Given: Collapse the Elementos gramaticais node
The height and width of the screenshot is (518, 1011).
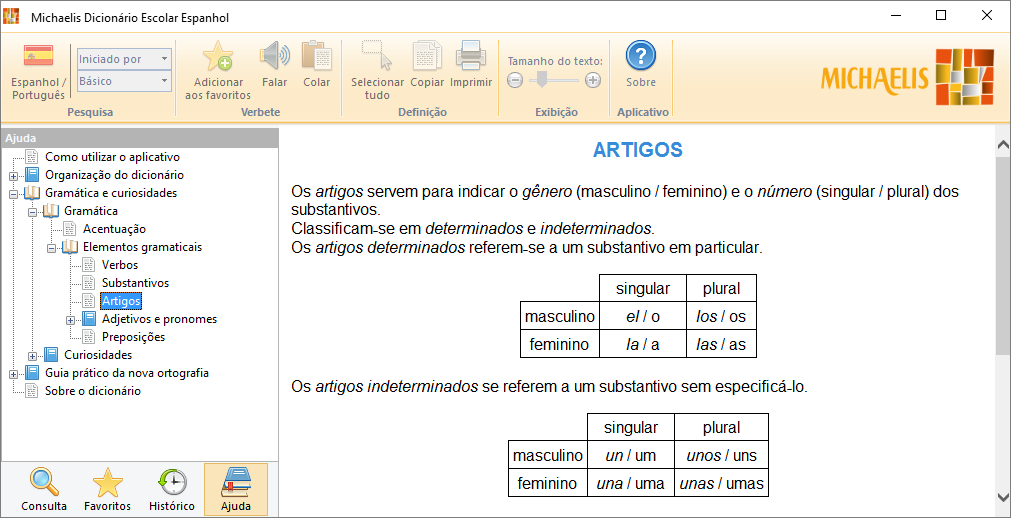Looking at the screenshot, I should pos(51,248).
